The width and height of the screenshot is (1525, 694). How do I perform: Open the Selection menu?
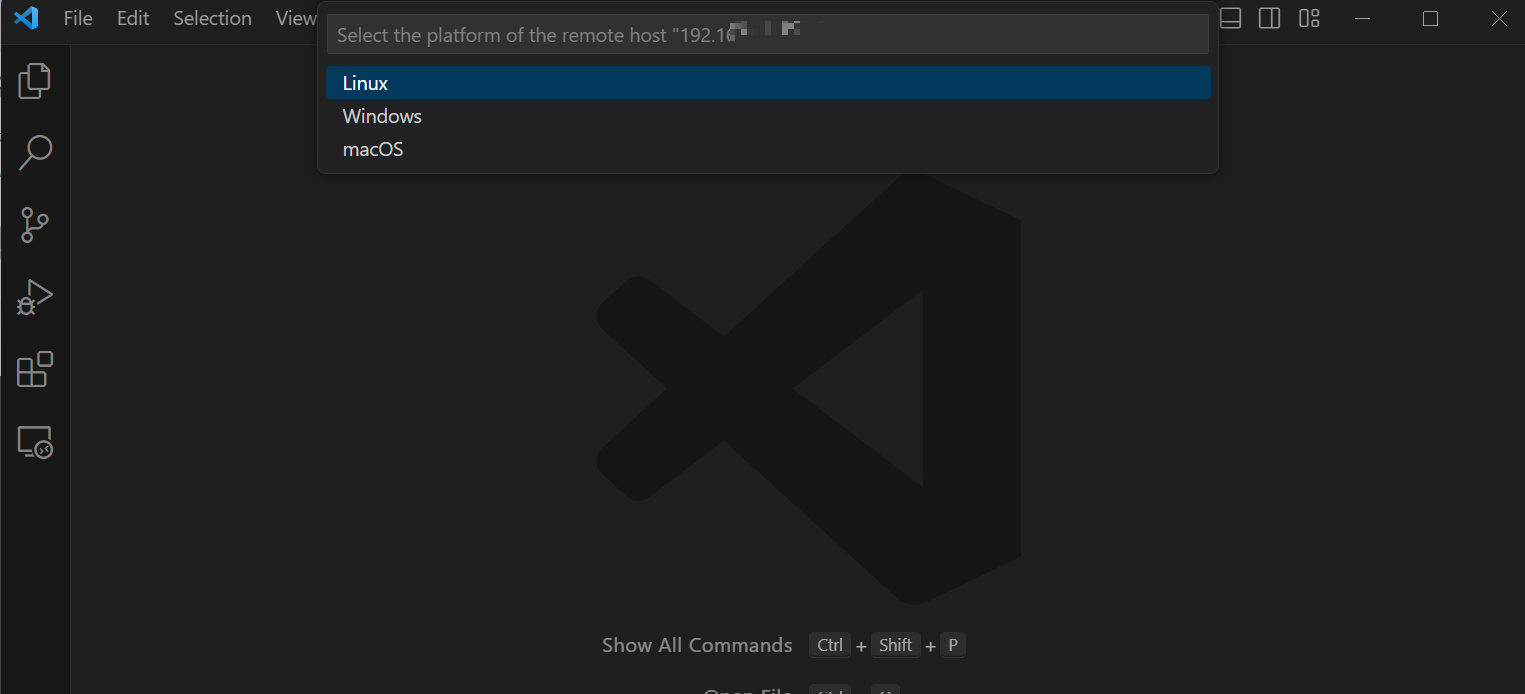(x=213, y=18)
